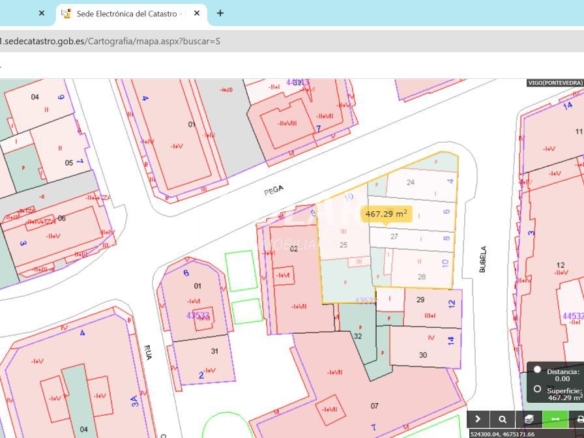Switch to Sede Electrónica del Catastro tab
Screen dimensions: 584x438
127,14
